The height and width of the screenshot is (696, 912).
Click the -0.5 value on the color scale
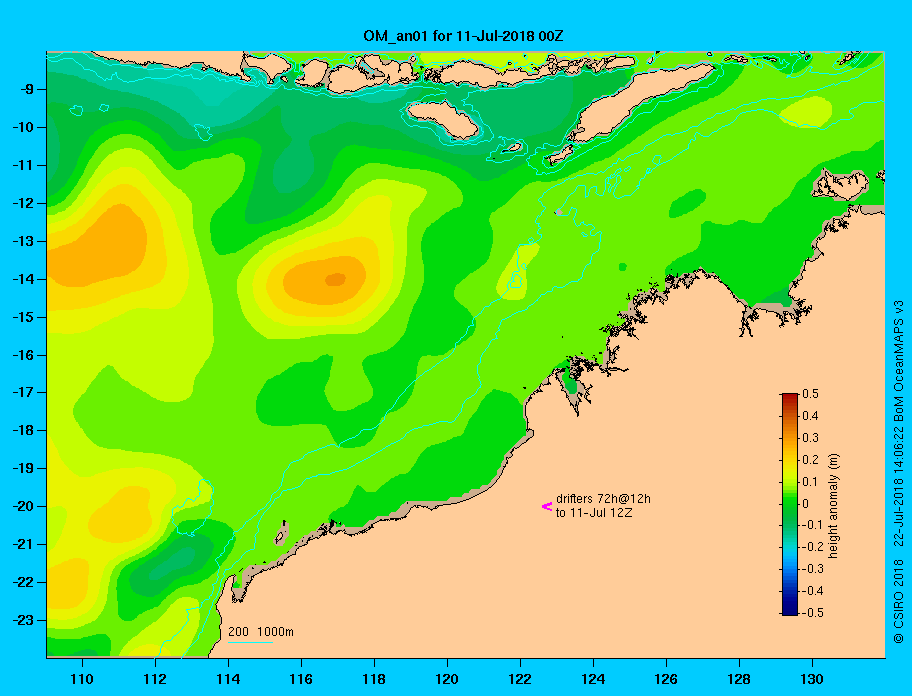click(812, 613)
